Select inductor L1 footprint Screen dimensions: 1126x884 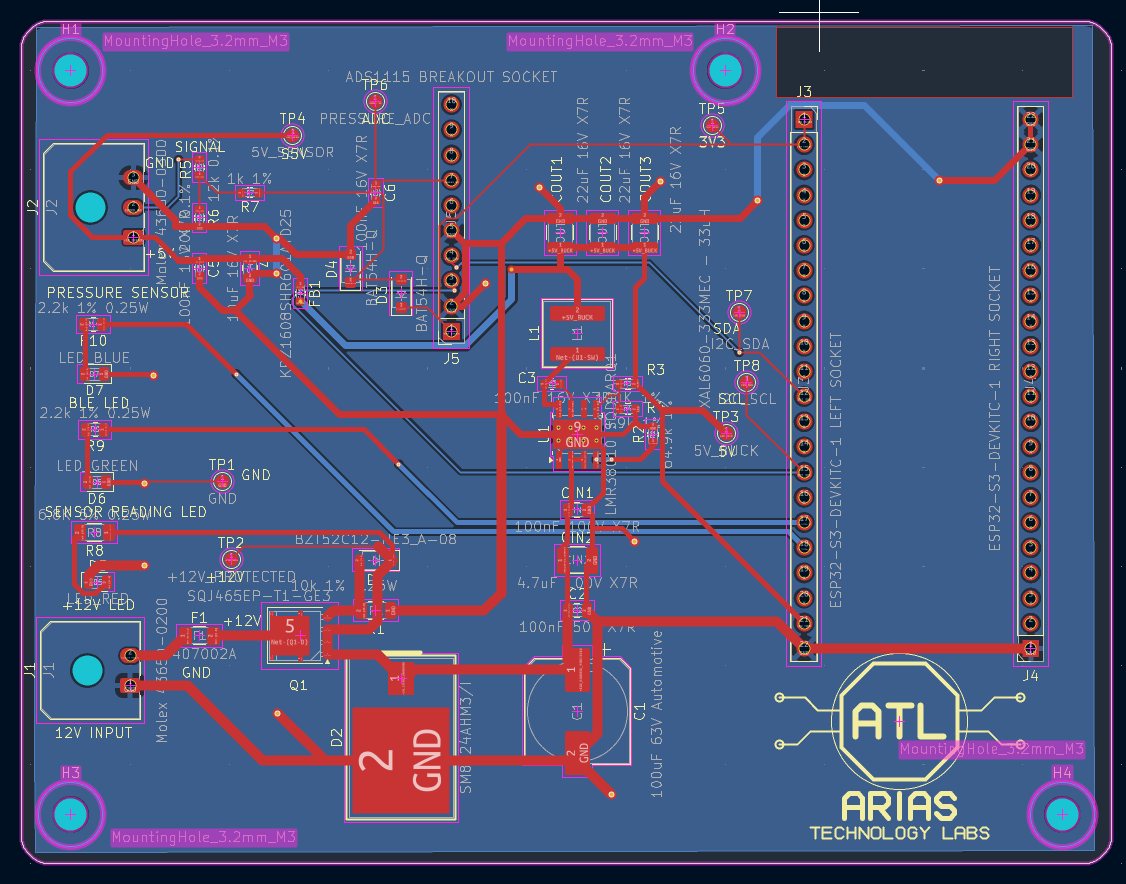tap(577, 332)
